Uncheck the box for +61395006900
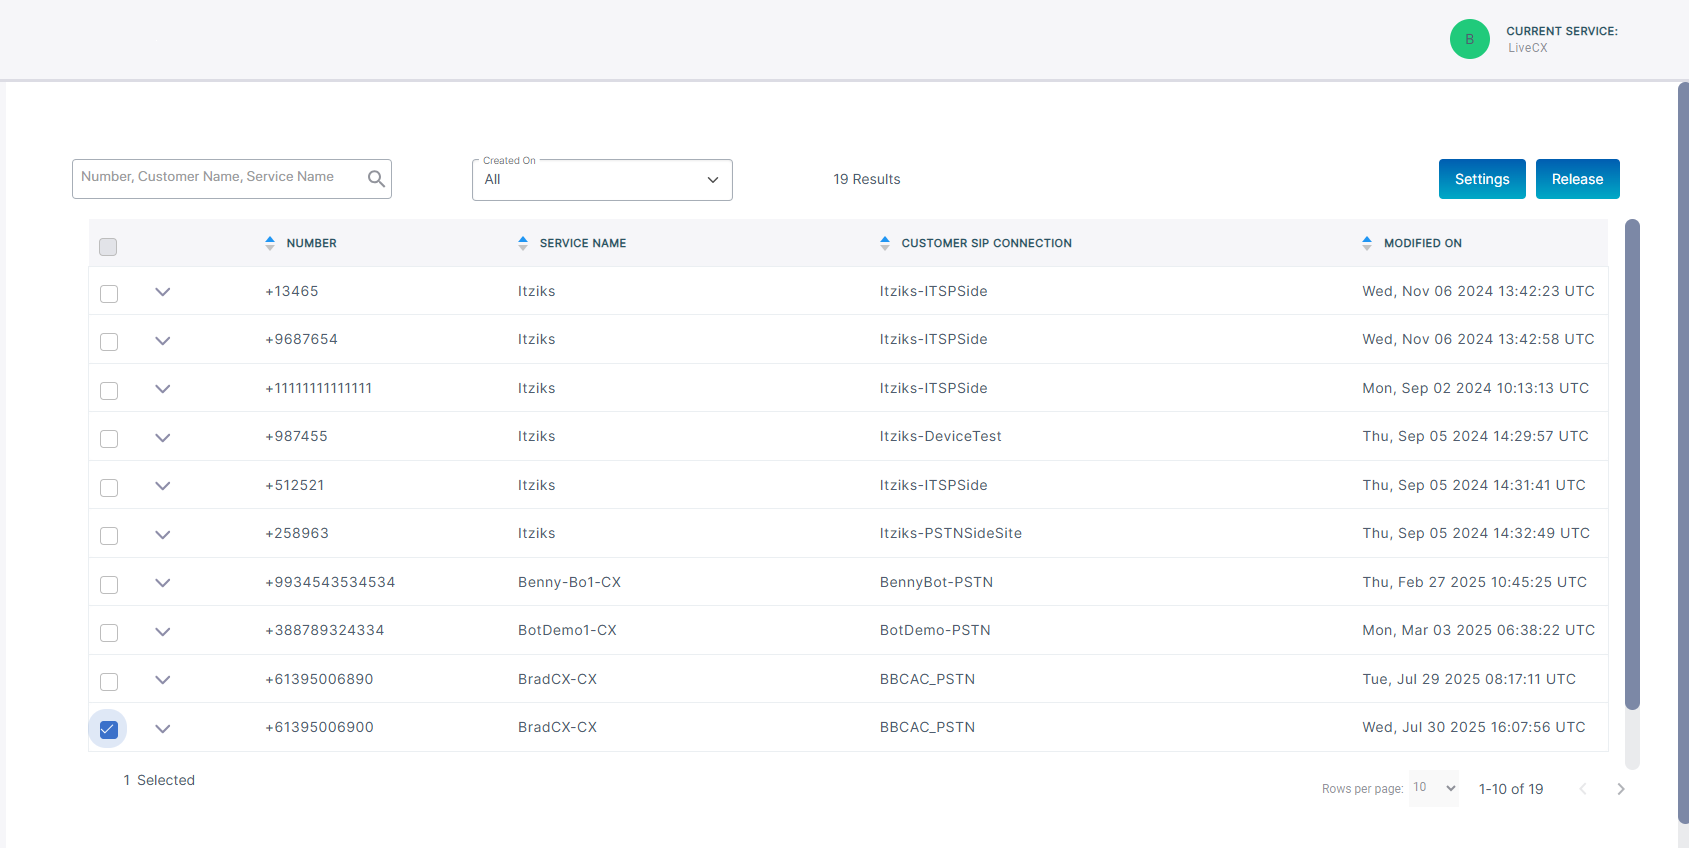This screenshot has width=1689, height=848. 109,729
